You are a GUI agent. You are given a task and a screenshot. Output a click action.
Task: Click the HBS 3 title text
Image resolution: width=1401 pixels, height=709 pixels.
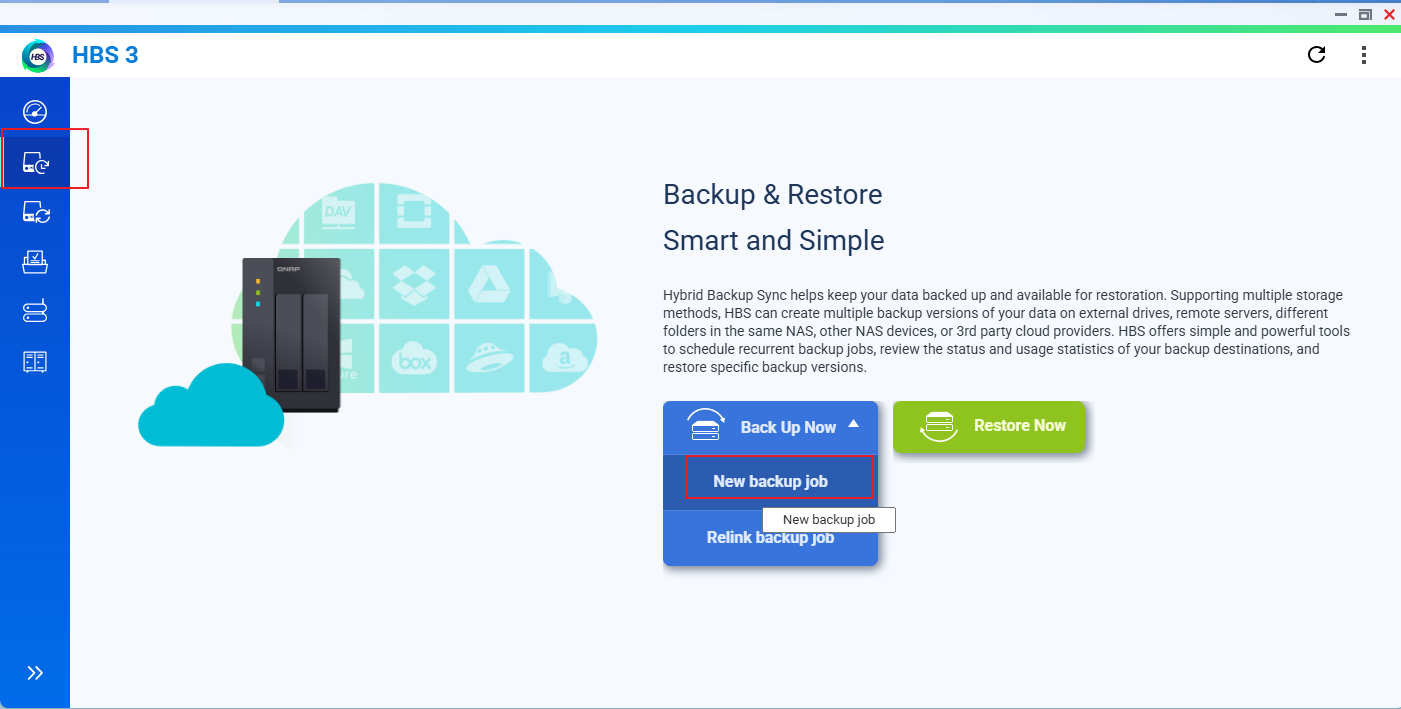point(105,55)
